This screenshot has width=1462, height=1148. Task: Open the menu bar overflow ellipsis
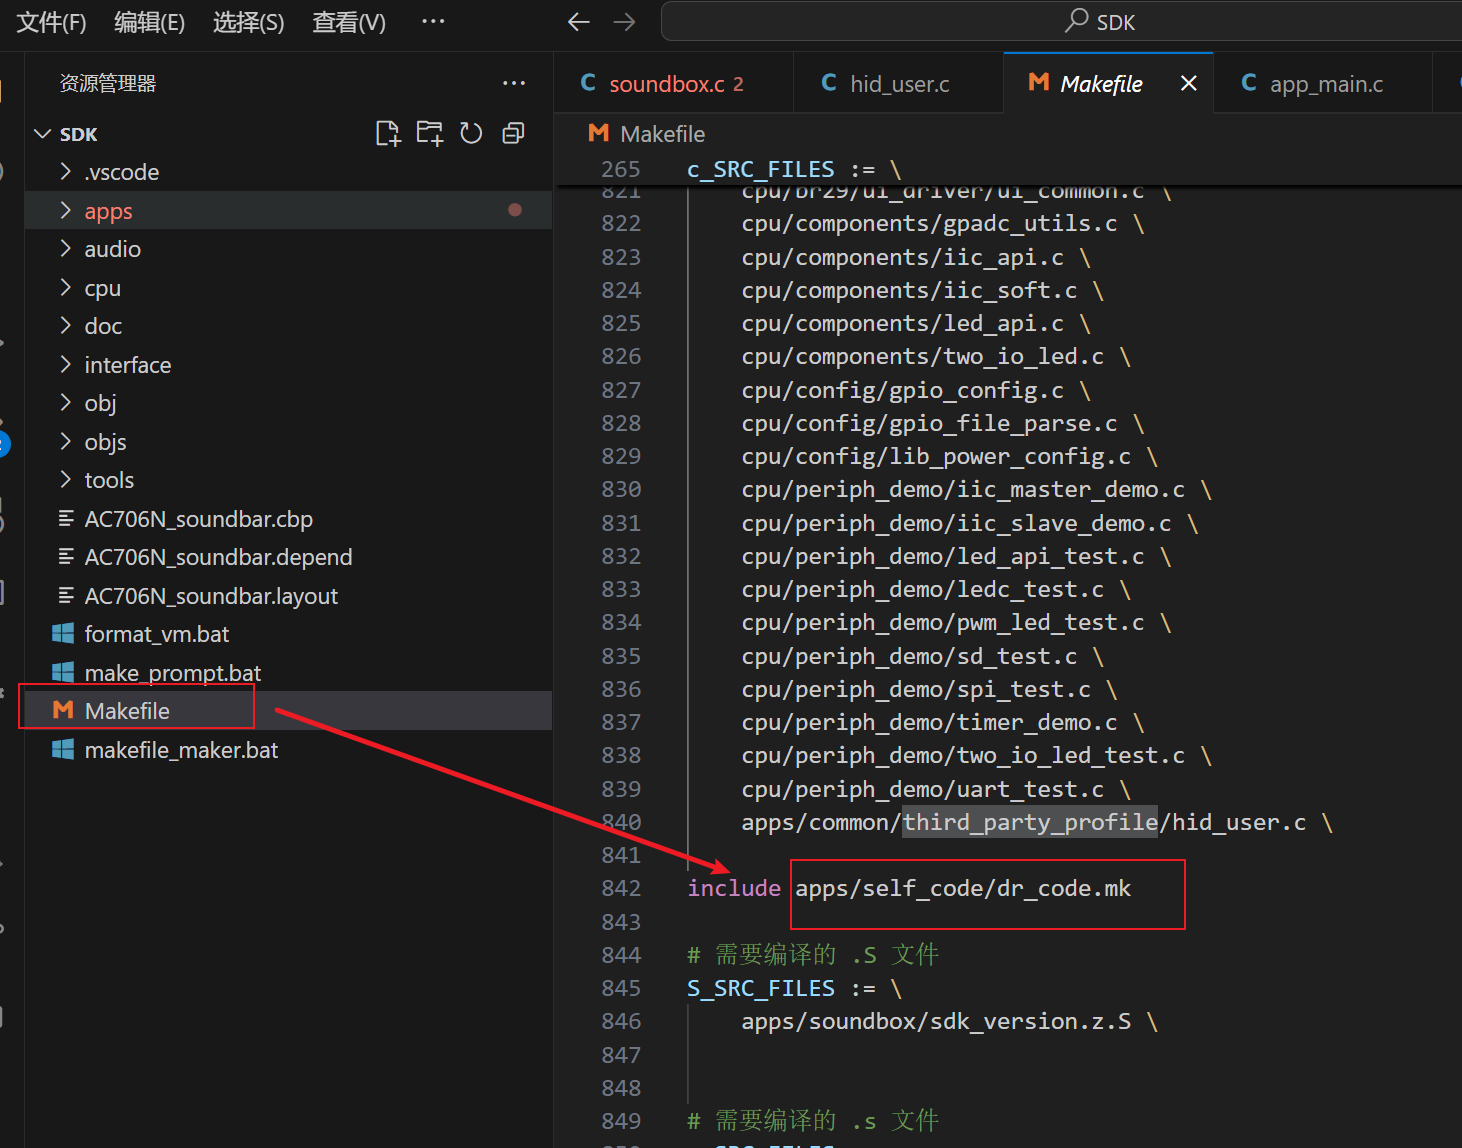433,22
